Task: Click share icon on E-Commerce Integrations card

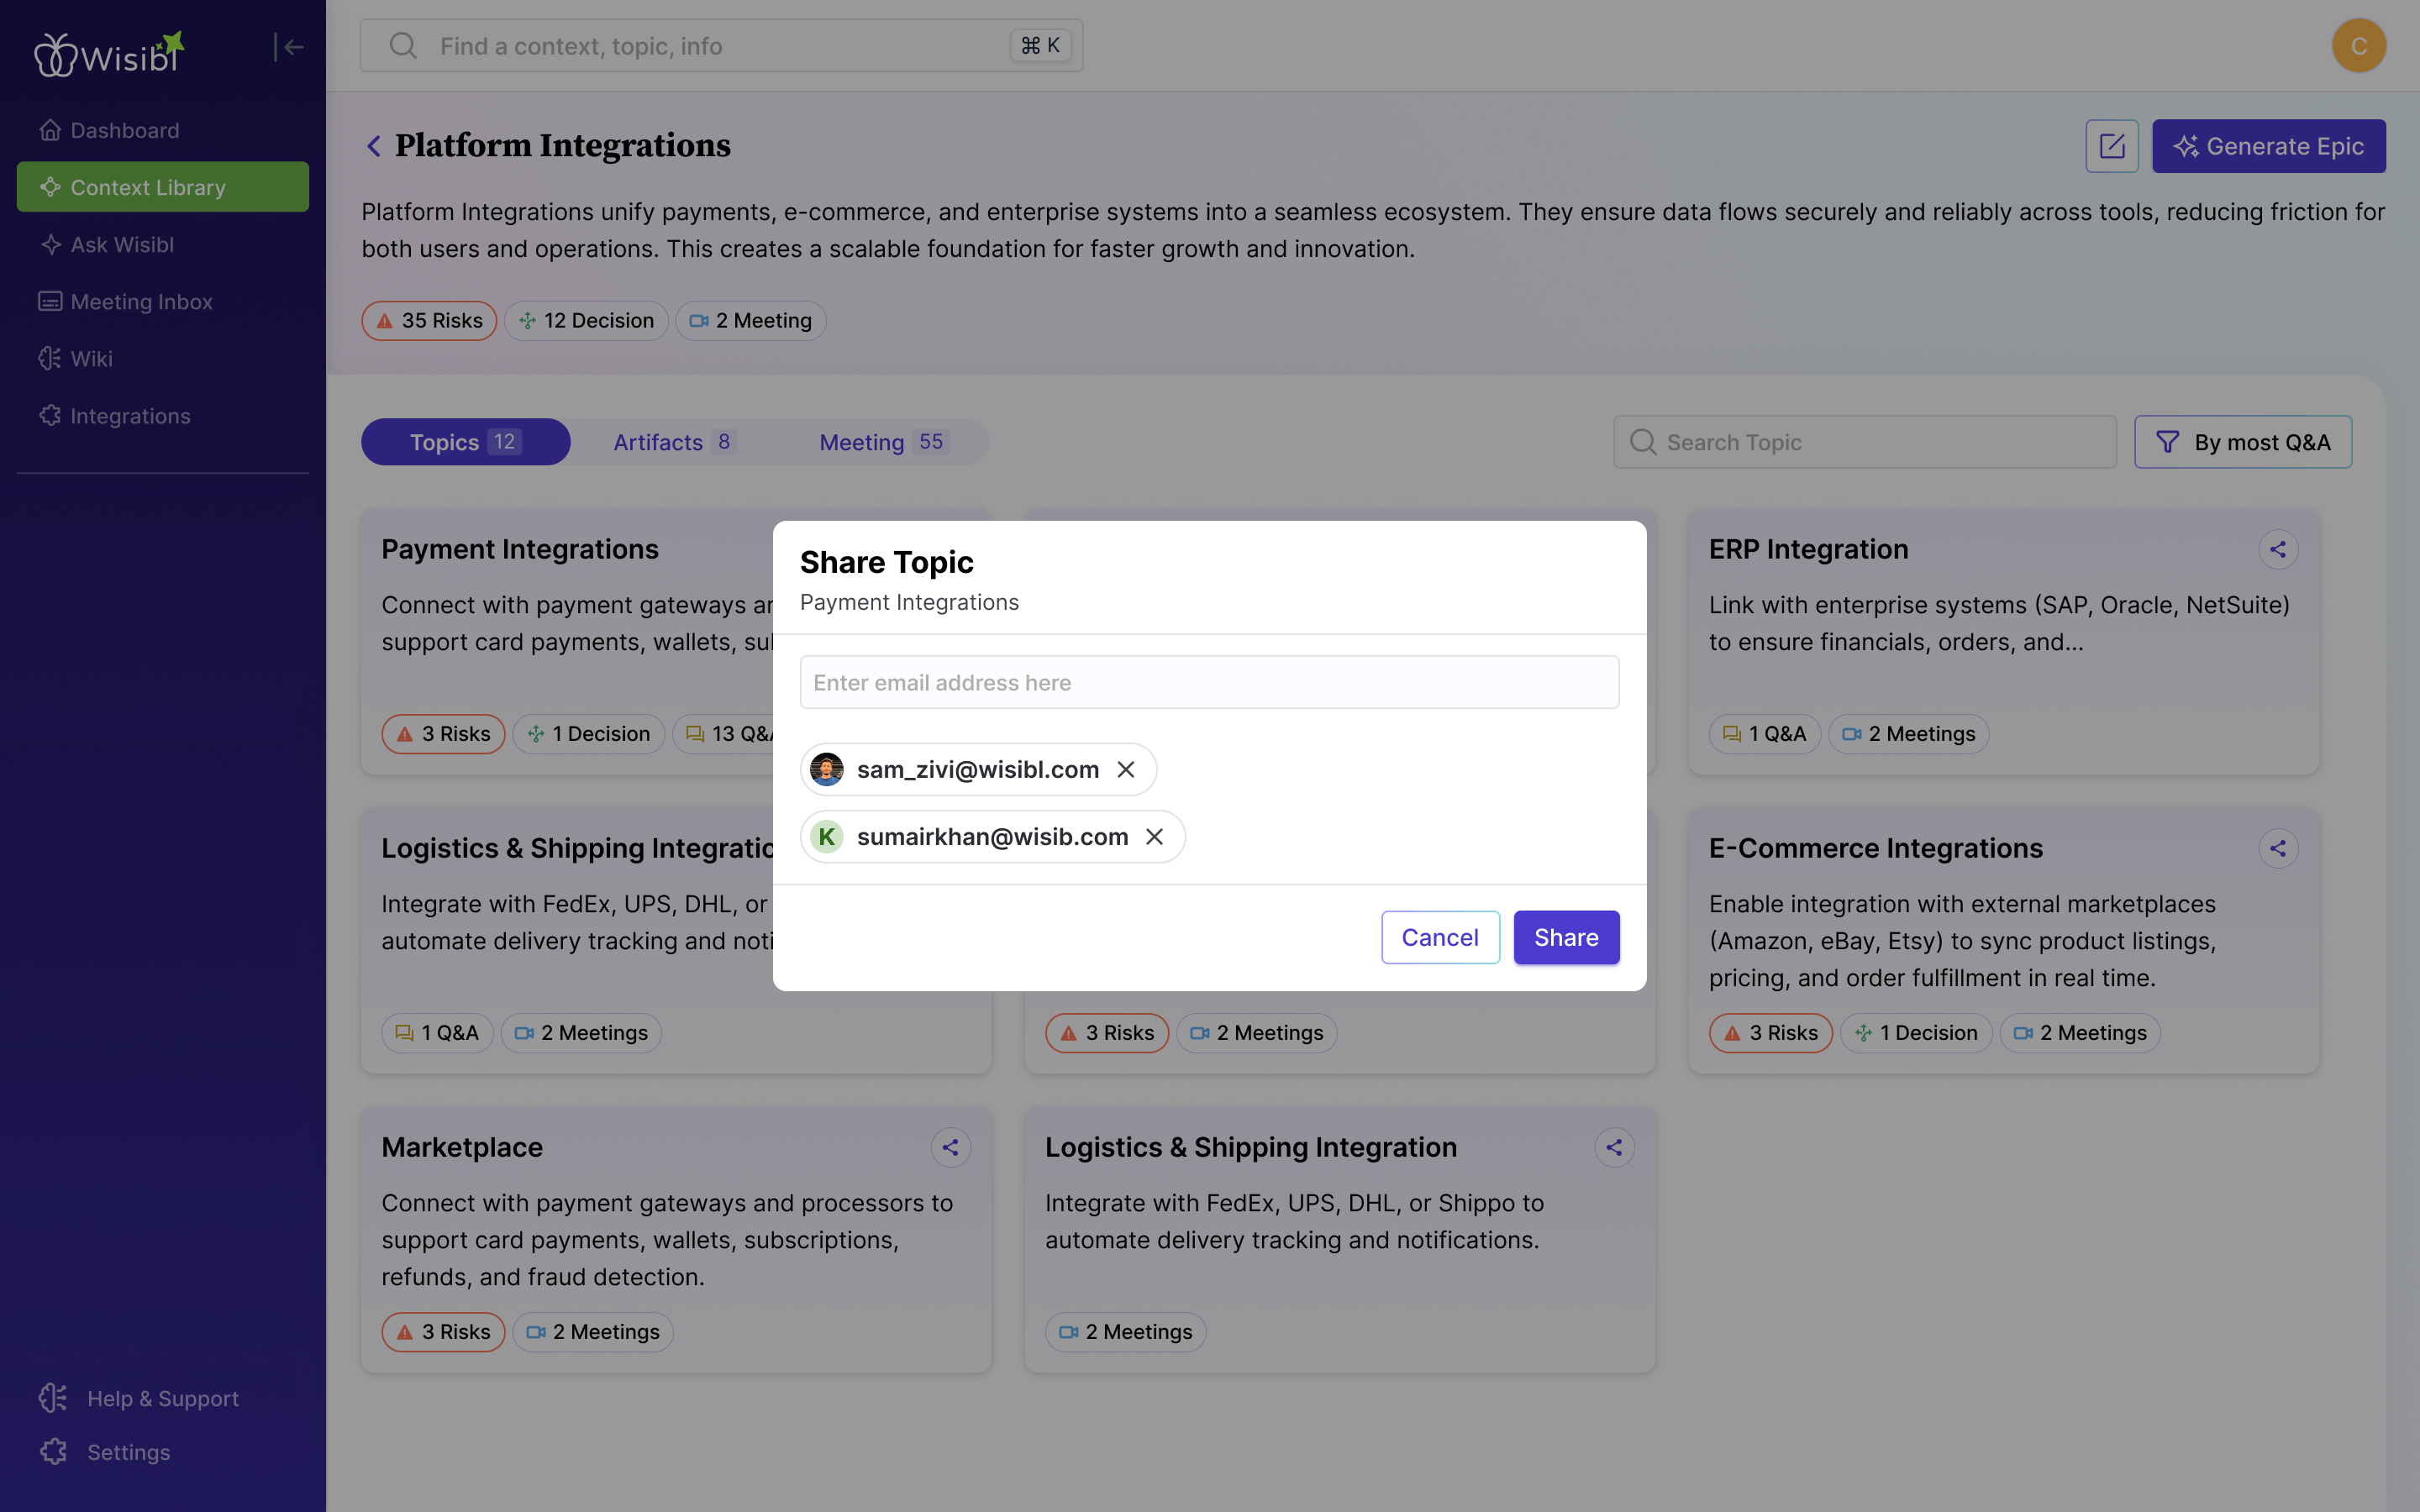Action: (x=2277, y=848)
